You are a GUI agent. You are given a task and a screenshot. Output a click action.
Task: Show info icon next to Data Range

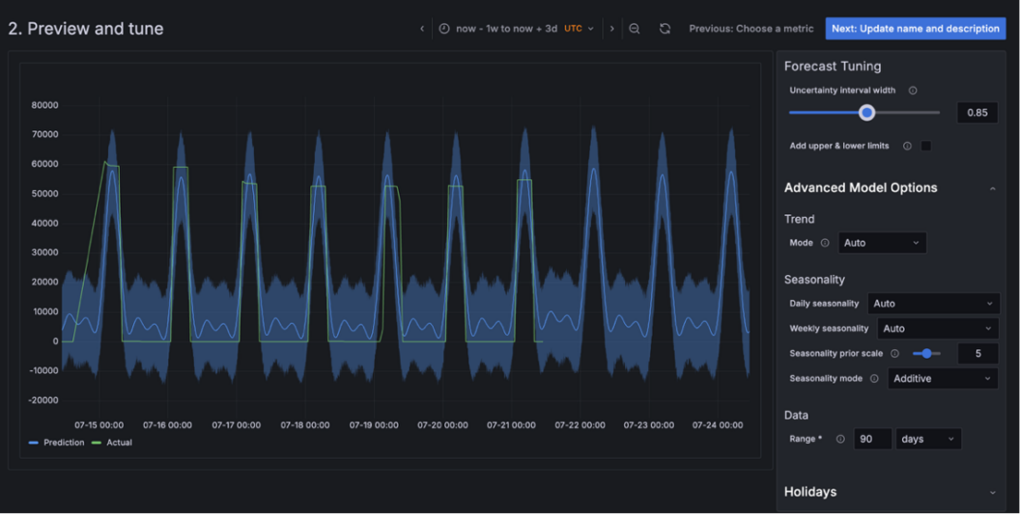coord(840,440)
